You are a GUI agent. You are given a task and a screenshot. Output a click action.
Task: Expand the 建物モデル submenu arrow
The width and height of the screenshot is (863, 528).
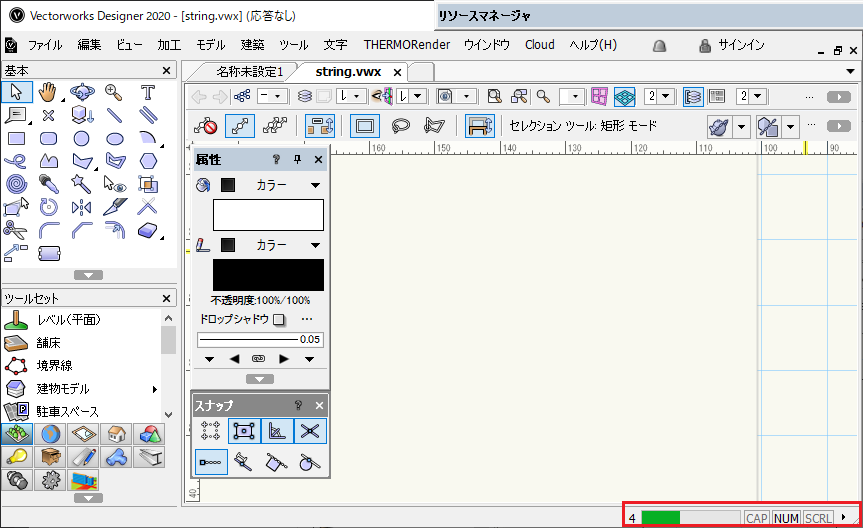pos(155,389)
